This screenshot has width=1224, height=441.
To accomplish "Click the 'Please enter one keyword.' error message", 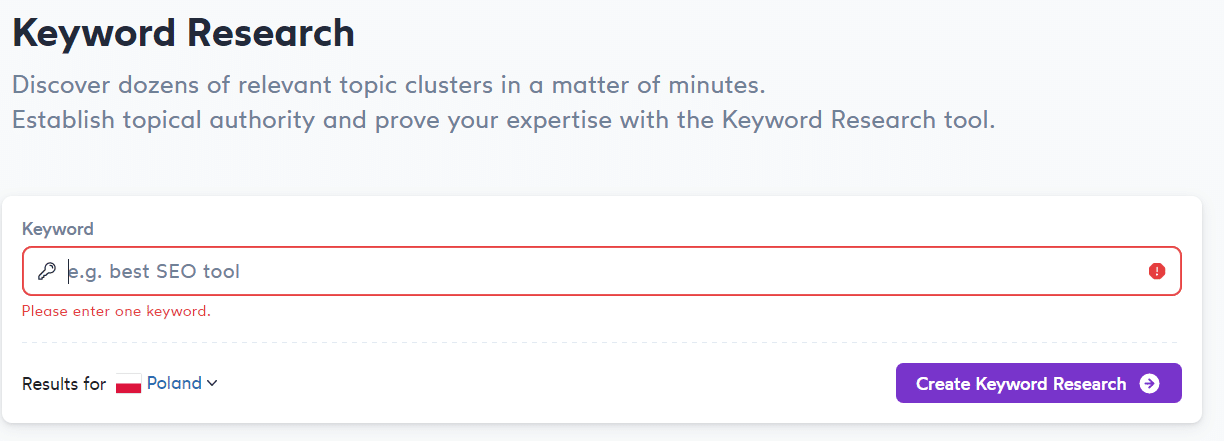I will point(116,311).
